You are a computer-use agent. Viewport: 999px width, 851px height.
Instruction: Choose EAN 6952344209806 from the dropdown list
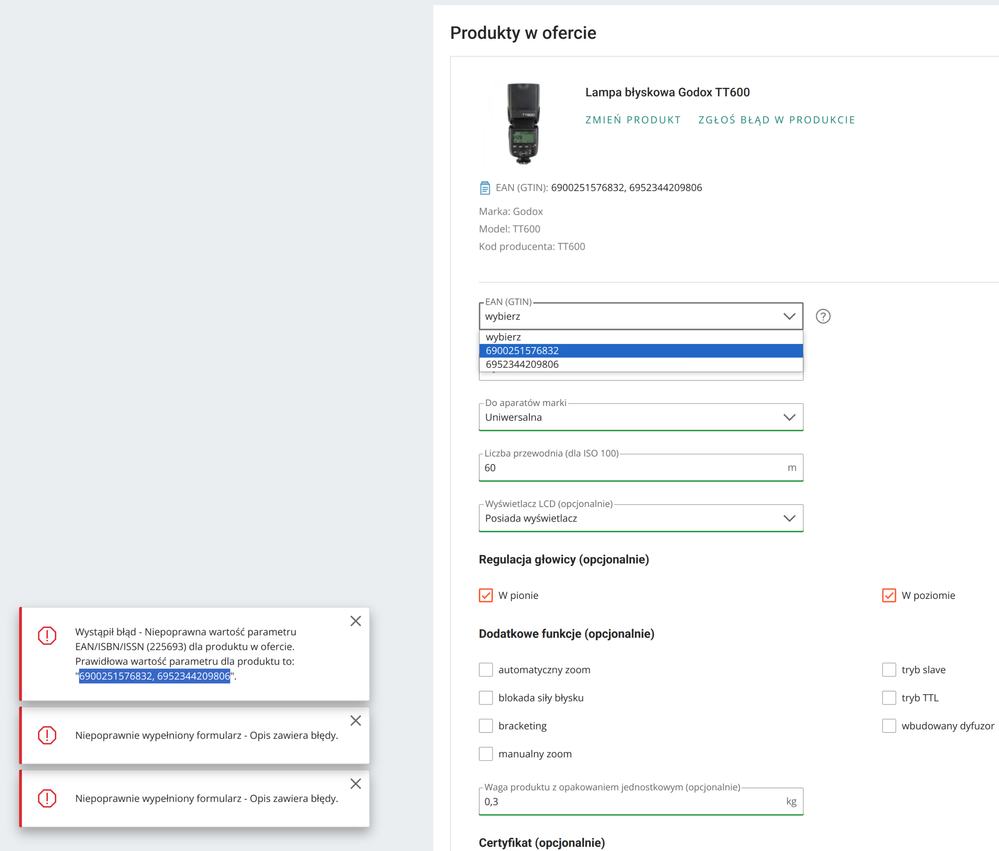(x=640, y=364)
